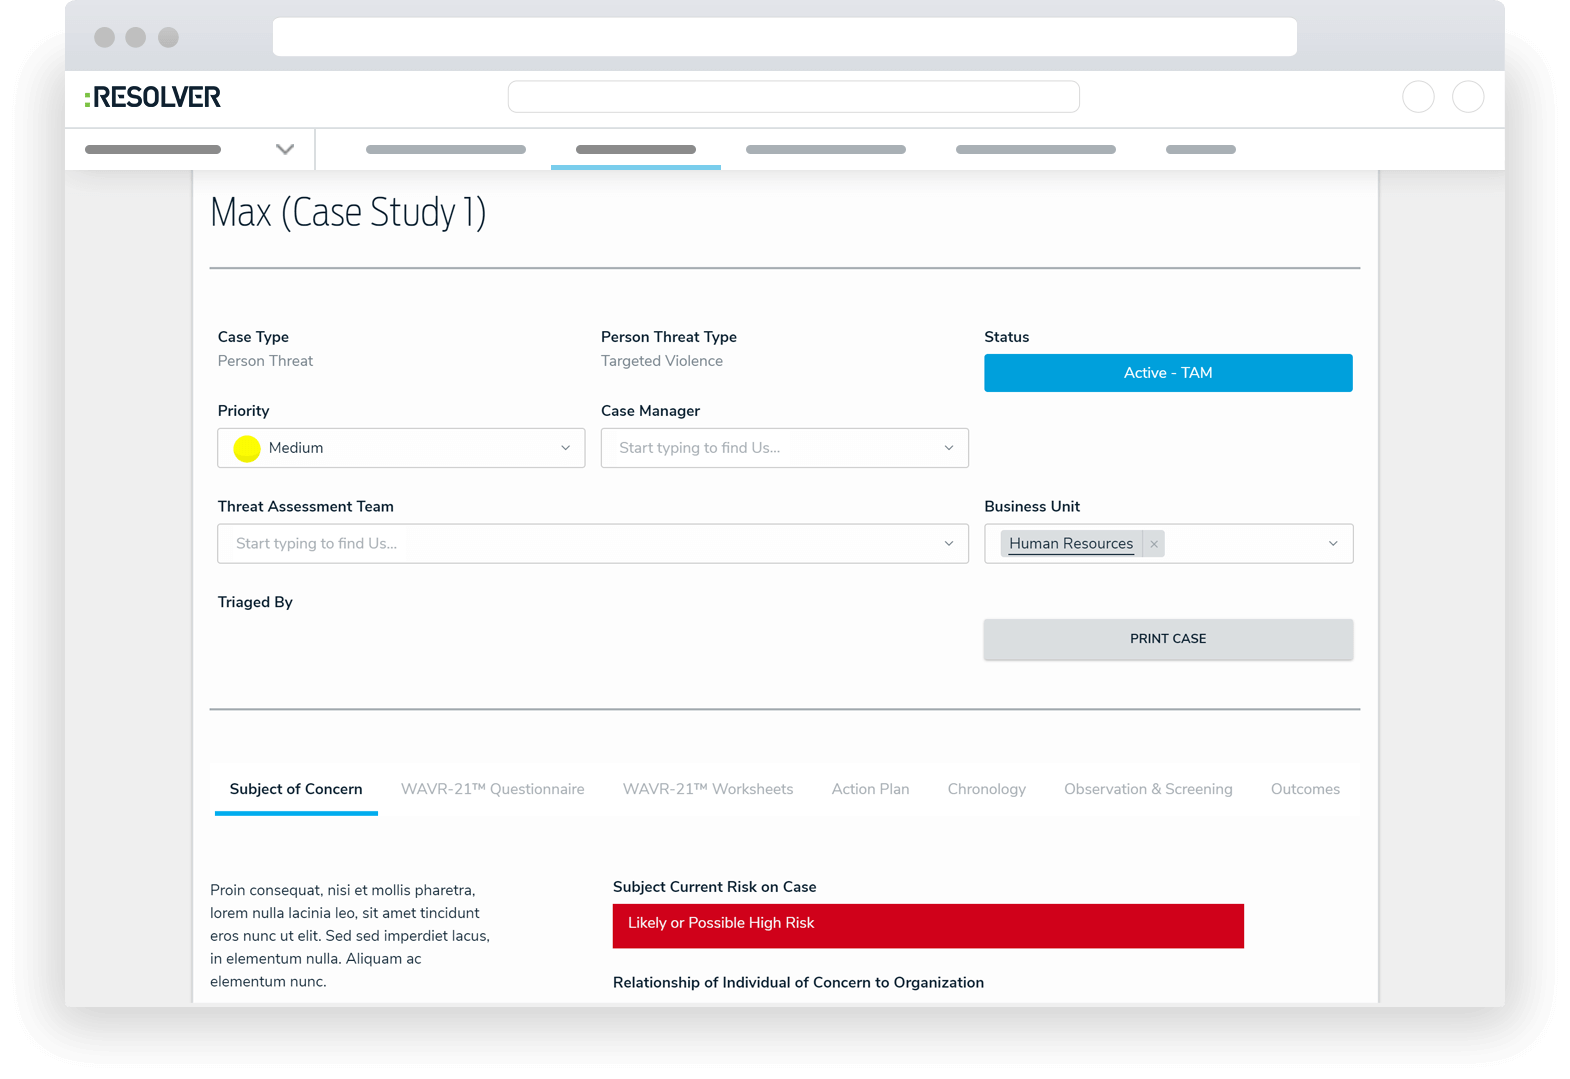
Task: Open Observation & Screening tab
Action: point(1147,789)
